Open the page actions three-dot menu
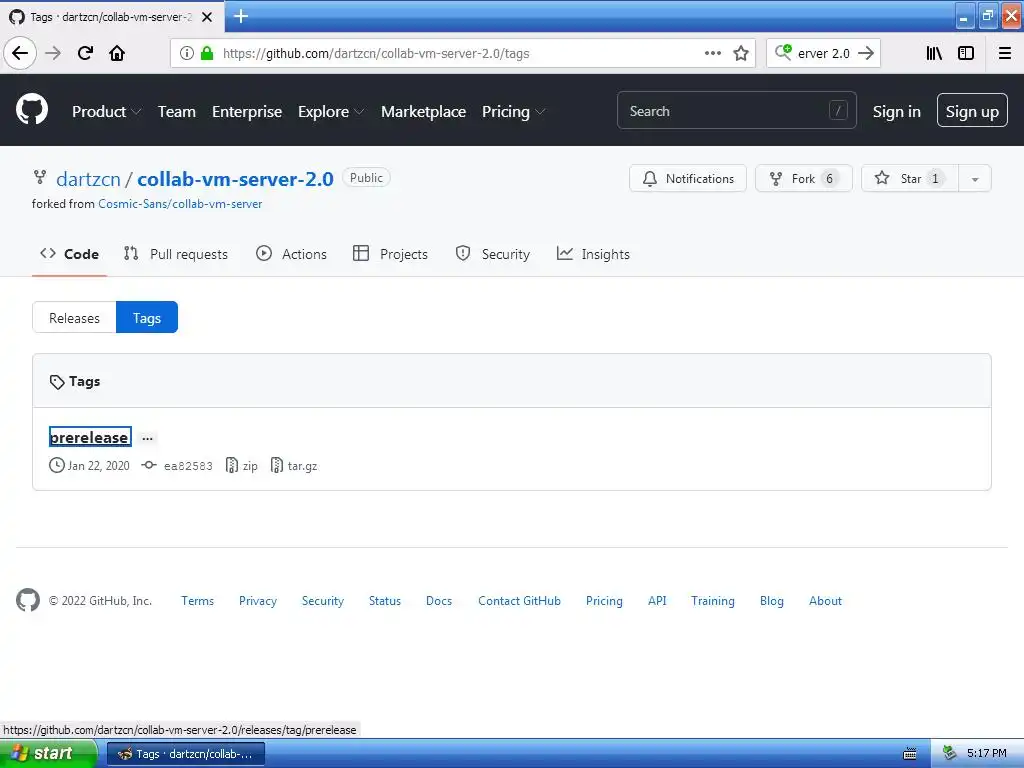The height and width of the screenshot is (768, 1024). click(x=712, y=53)
